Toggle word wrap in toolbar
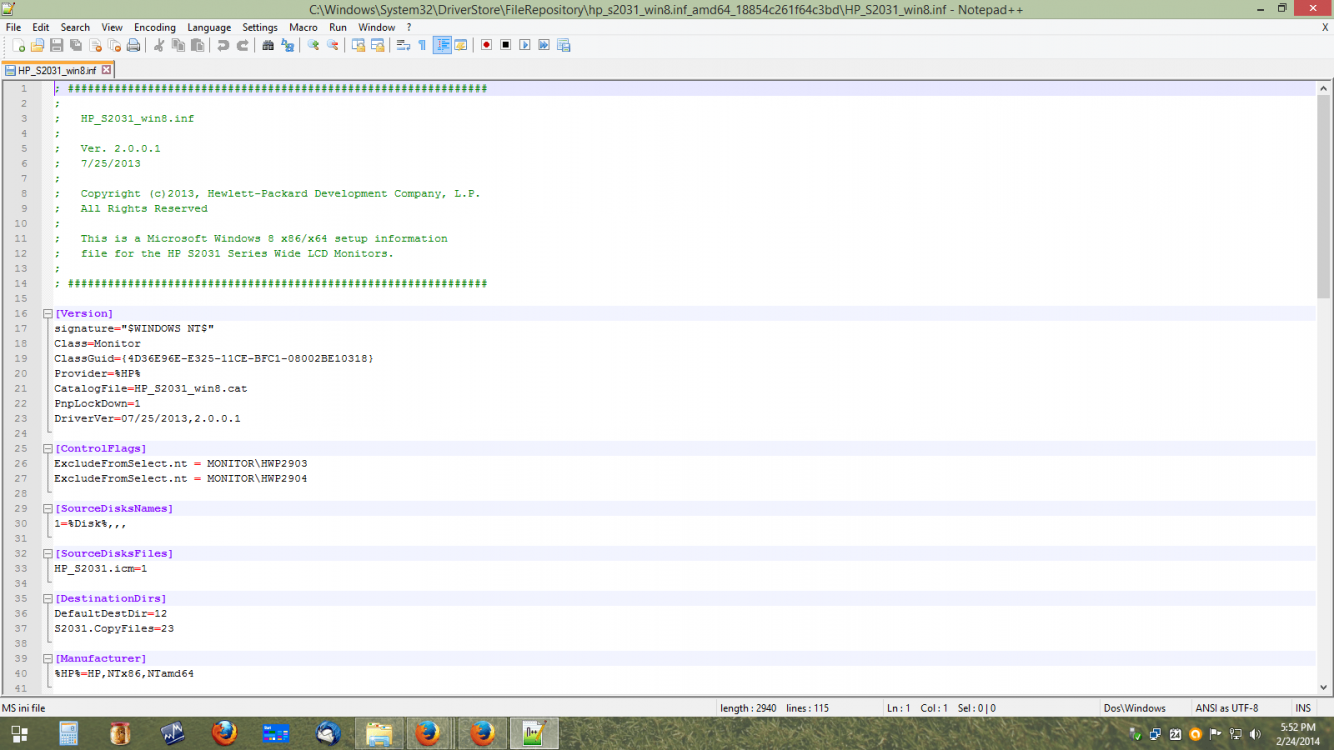 pos(403,46)
